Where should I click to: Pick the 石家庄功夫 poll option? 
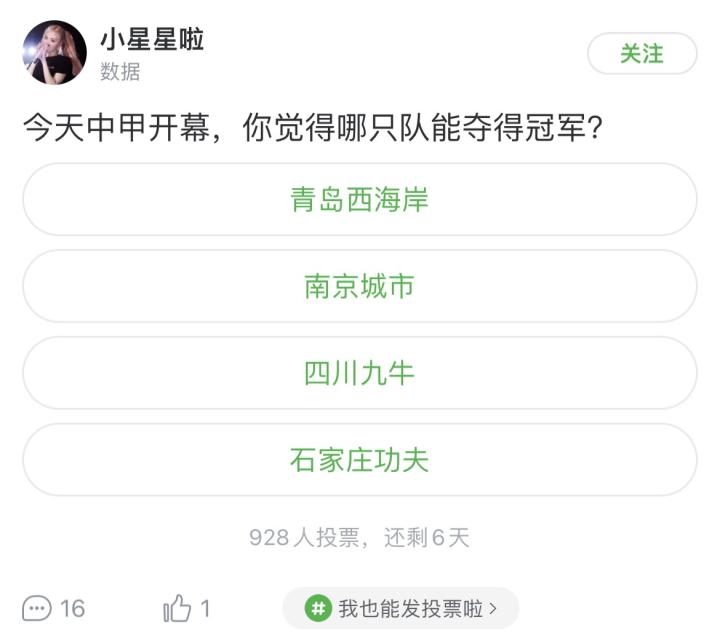pyautogui.click(x=360, y=460)
